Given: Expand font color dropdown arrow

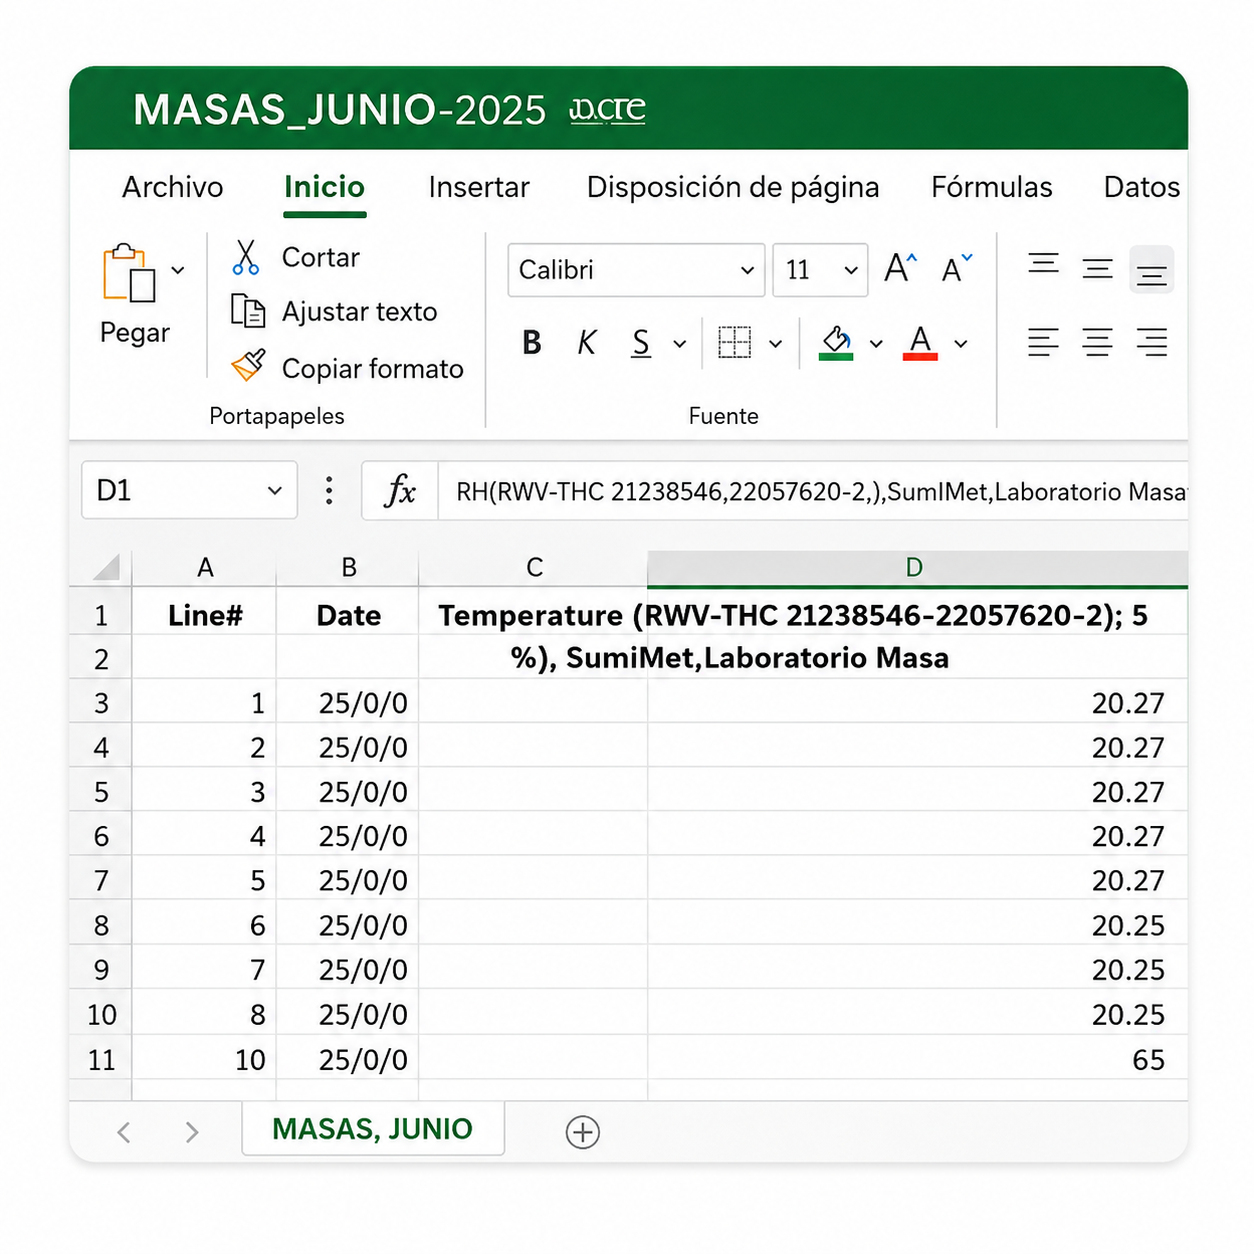Looking at the screenshot, I should pyautogui.click(x=961, y=344).
